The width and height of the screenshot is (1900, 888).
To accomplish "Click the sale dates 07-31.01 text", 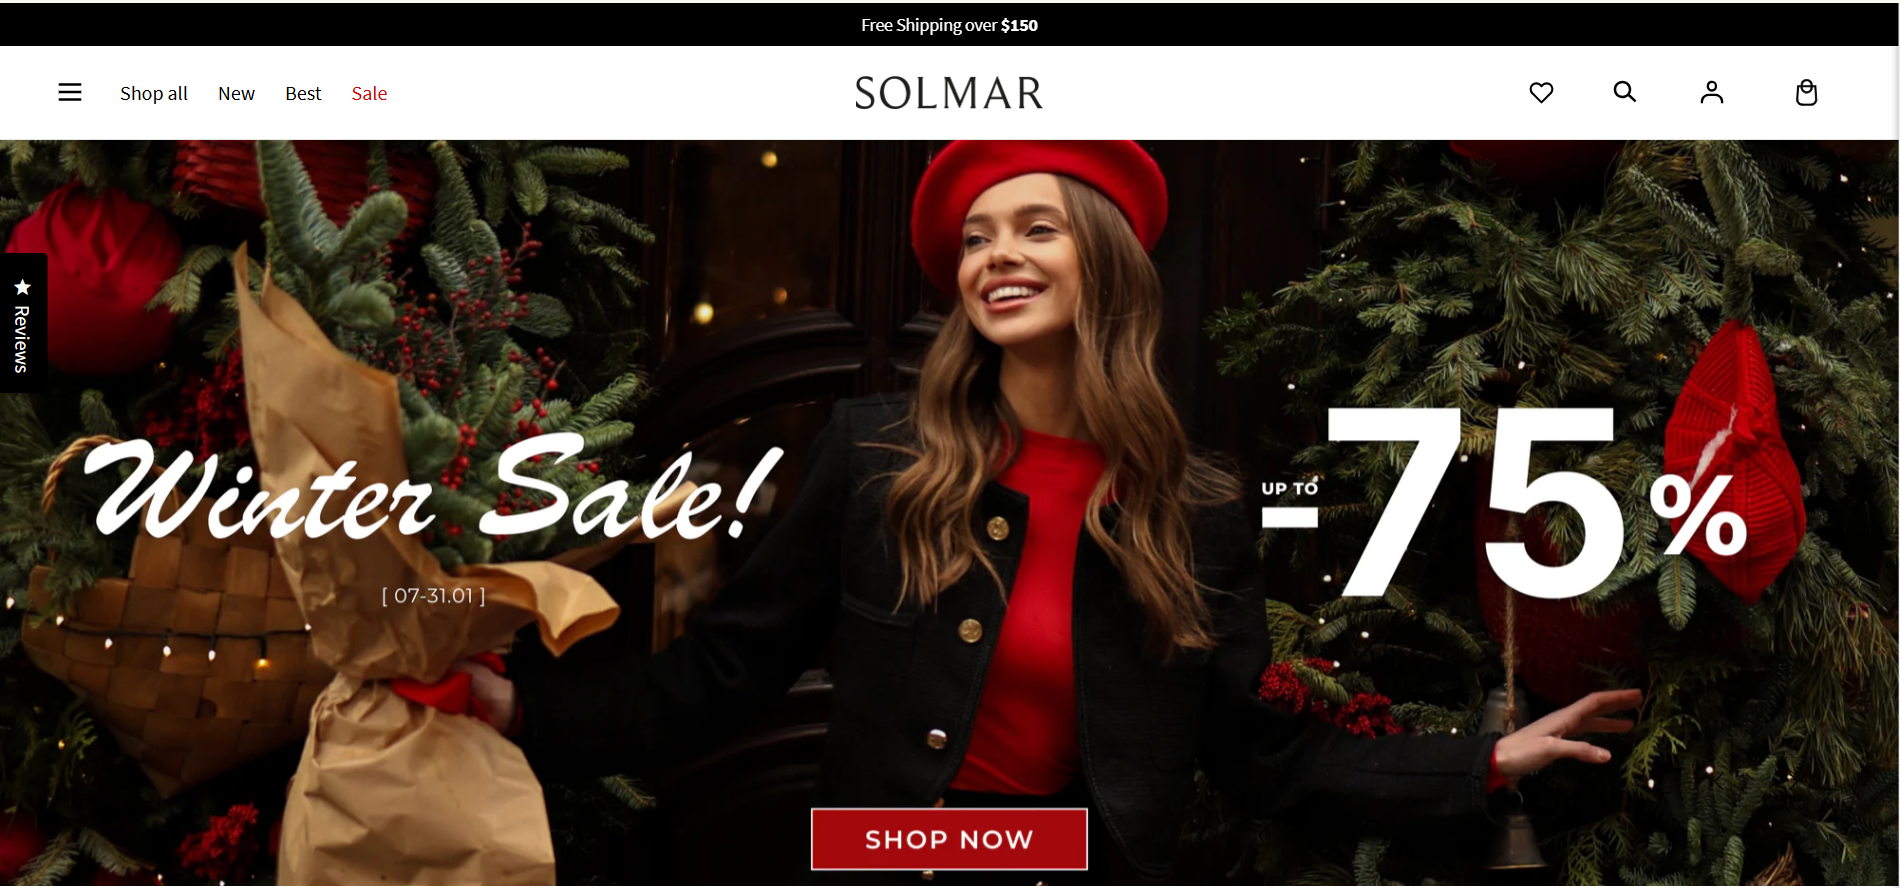I will coord(434,596).
